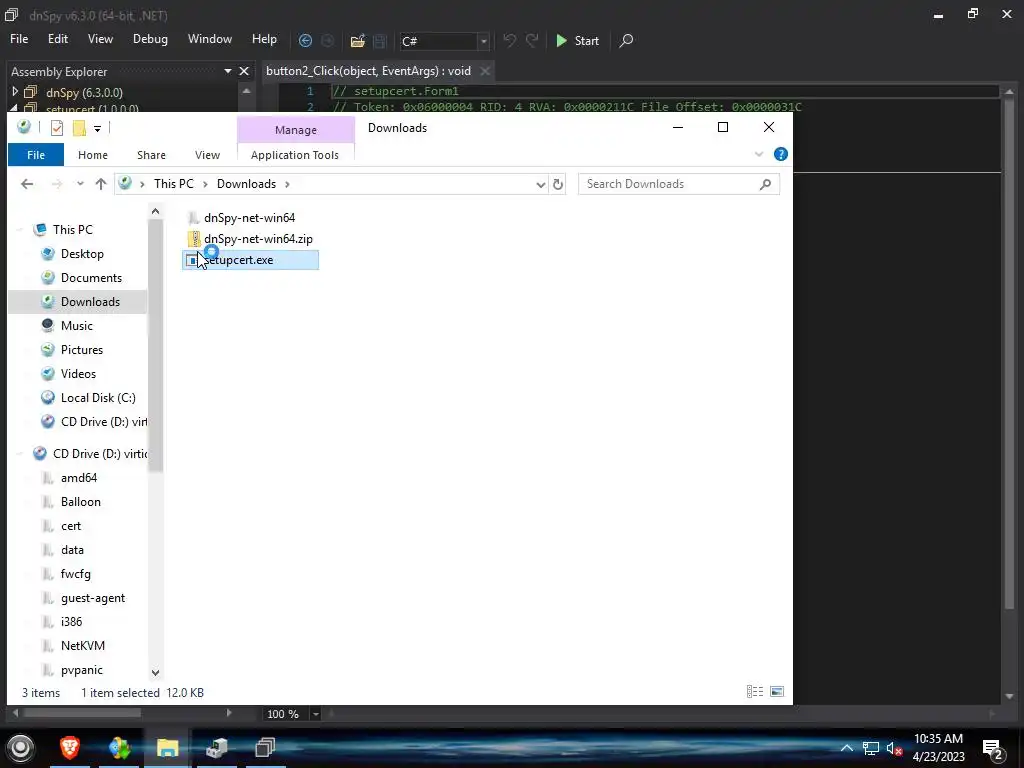Open dnSpy File menu
Image resolution: width=1024 pixels, height=768 pixels.
point(19,39)
